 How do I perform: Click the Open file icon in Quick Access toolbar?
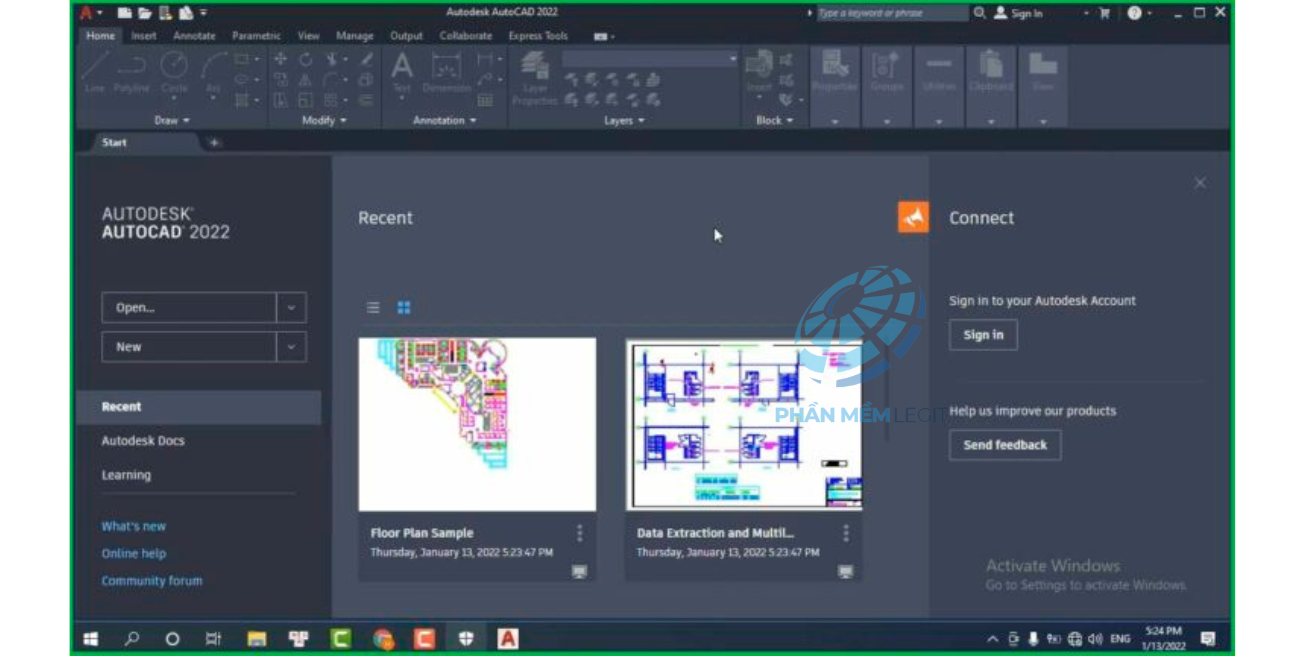pos(145,13)
